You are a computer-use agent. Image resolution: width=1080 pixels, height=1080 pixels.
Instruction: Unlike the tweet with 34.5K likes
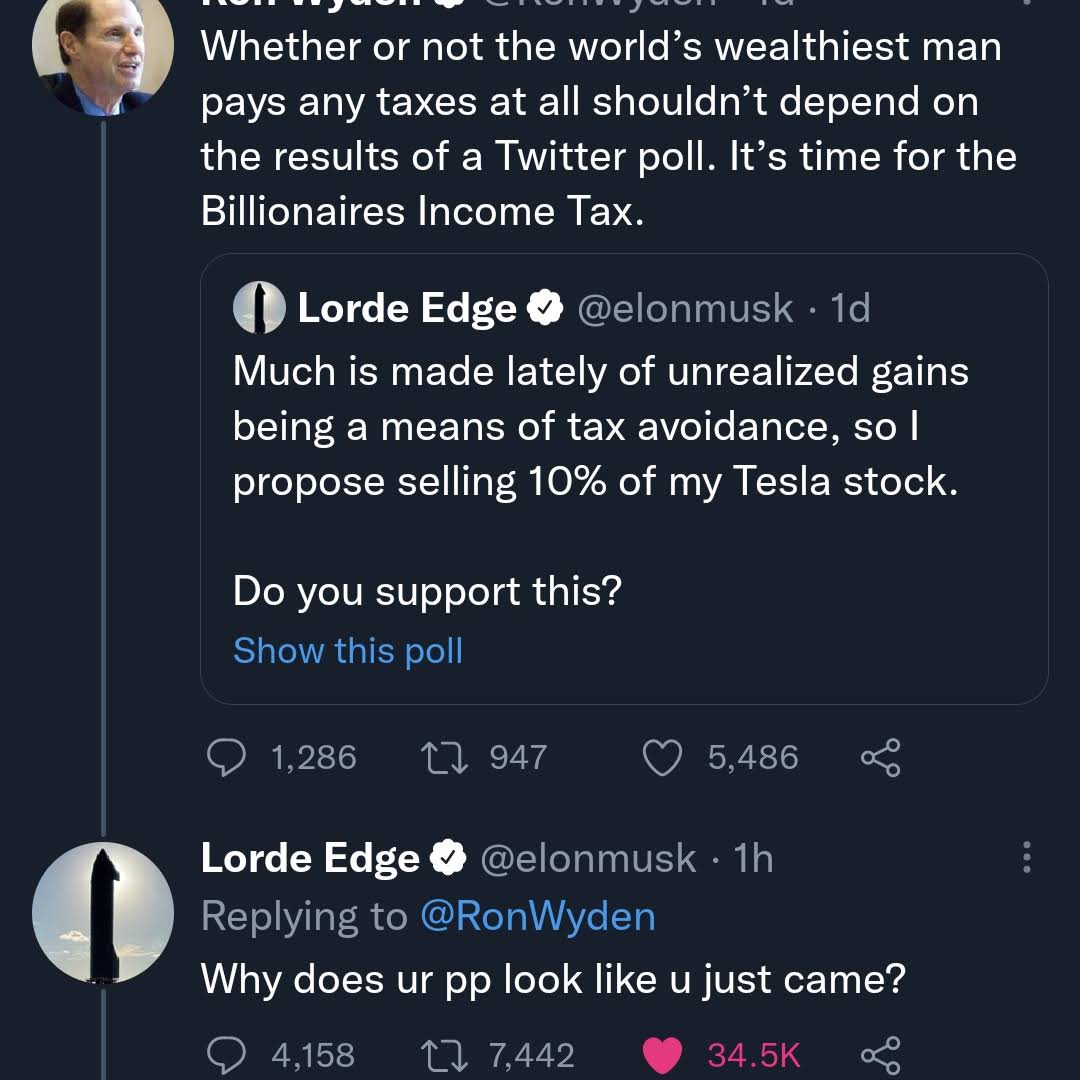tap(663, 1055)
